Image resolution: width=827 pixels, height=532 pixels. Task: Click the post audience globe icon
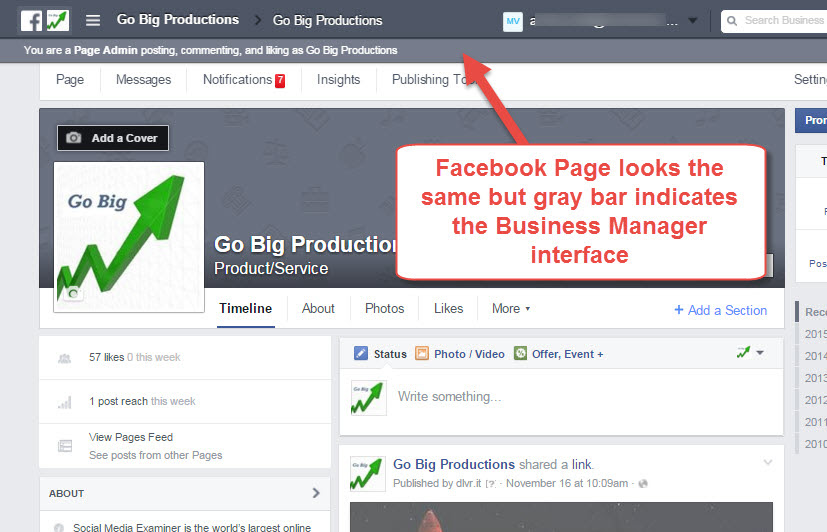pos(643,483)
